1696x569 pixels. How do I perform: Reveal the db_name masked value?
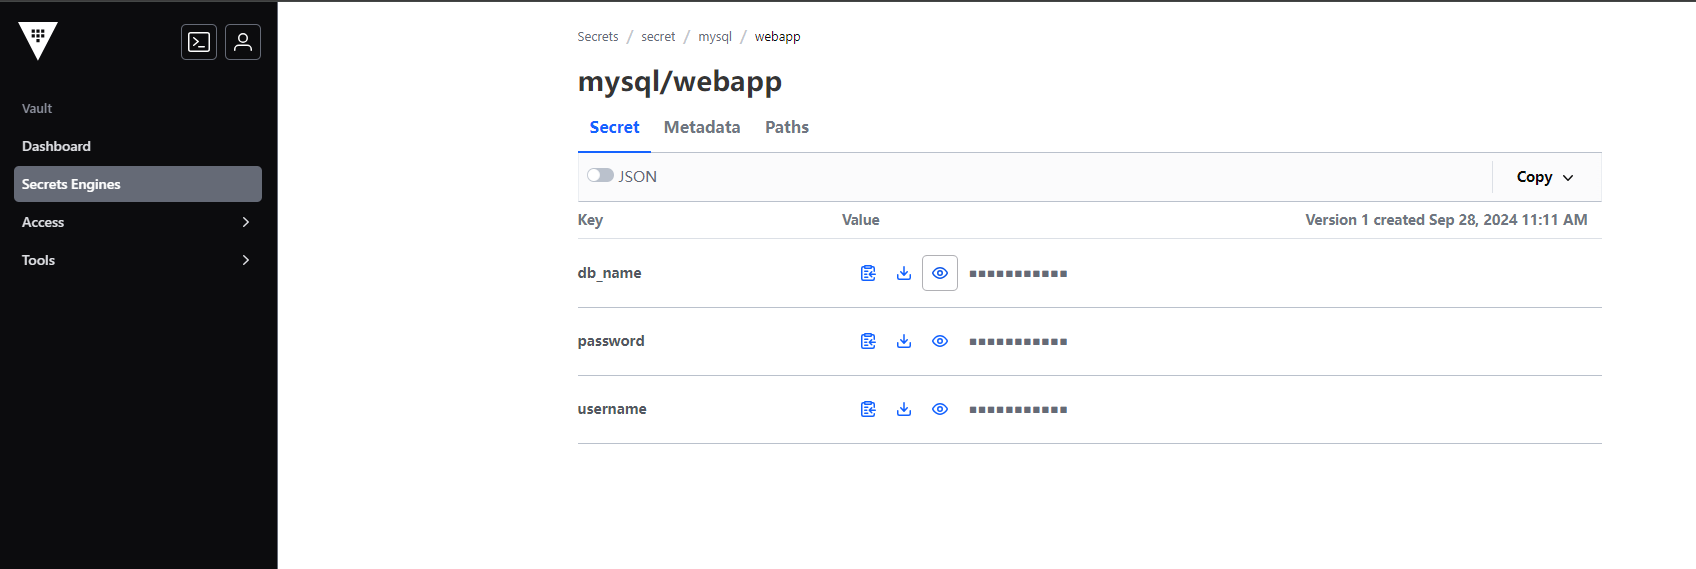click(x=940, y=273)
